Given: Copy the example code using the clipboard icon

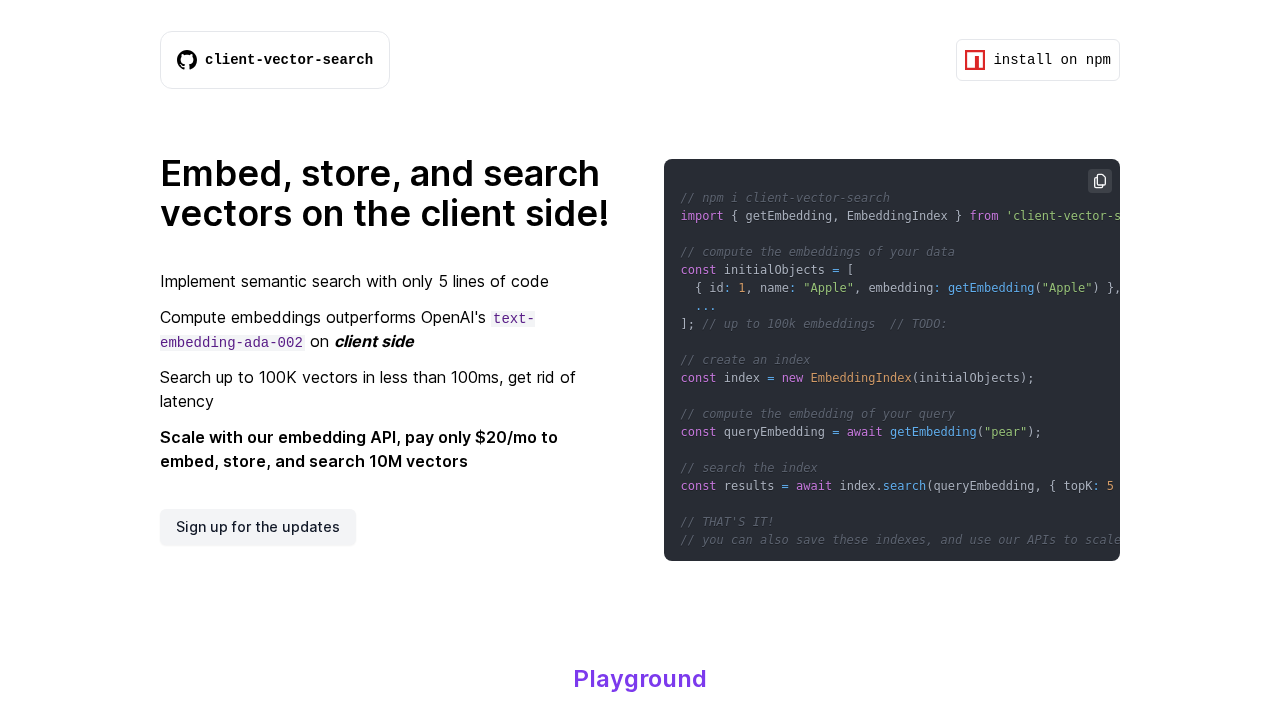Looking at the screenshot, I should 1099,180.
